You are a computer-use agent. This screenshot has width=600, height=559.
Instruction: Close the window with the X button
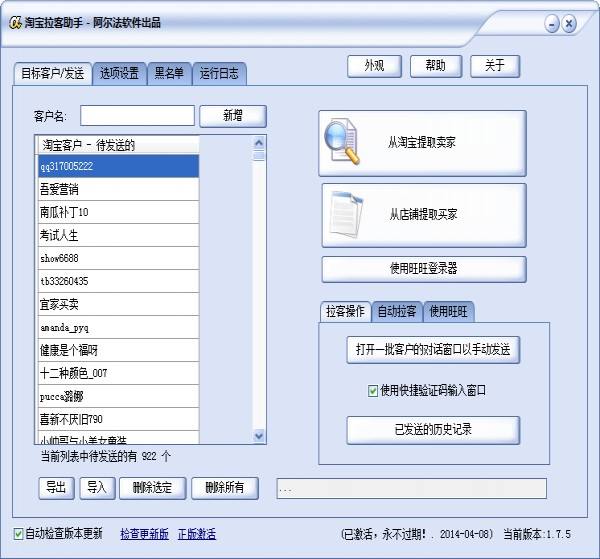(569, 24)
